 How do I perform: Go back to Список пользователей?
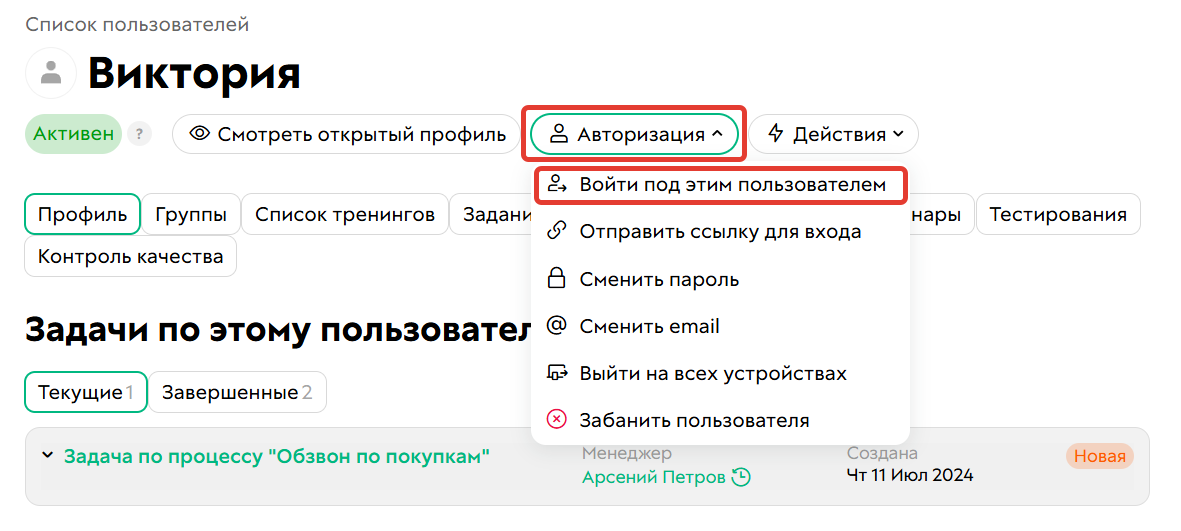[x=137, y=24]
